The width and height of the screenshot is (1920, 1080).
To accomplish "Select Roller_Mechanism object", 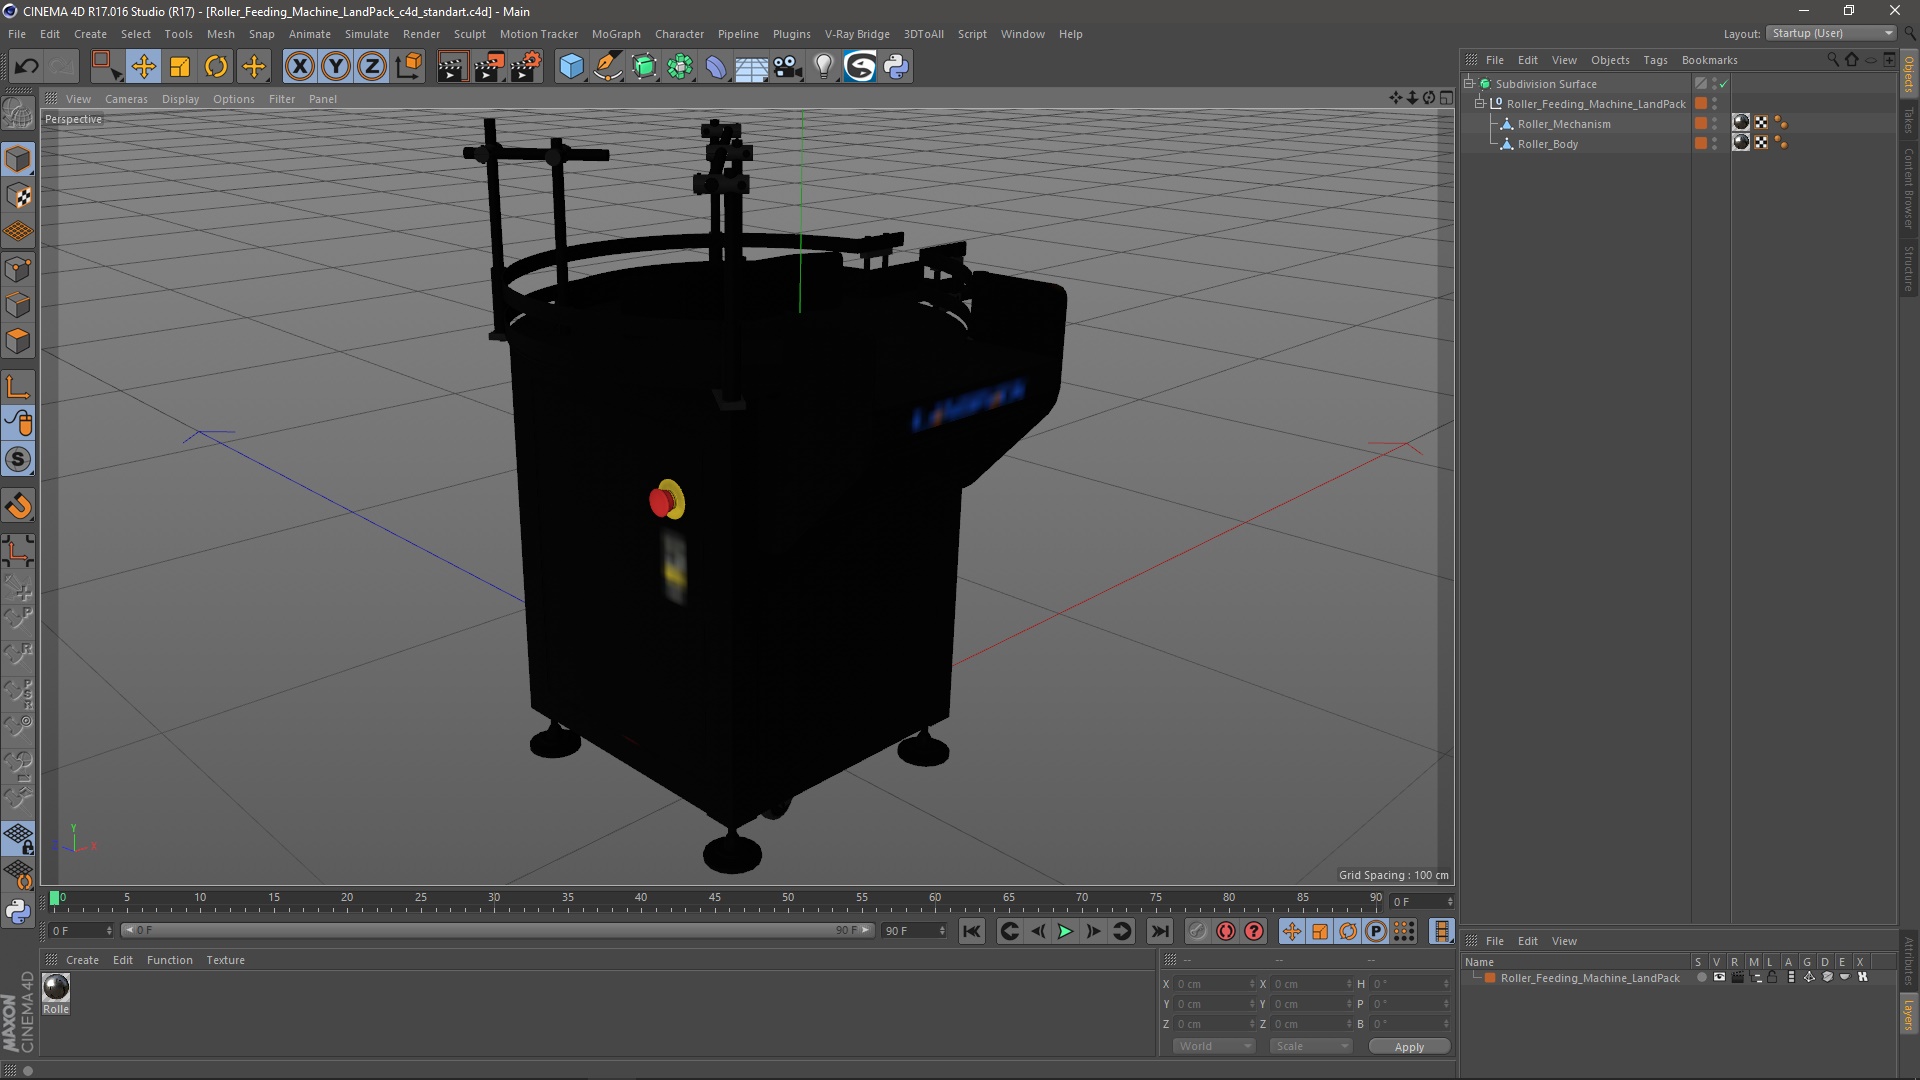I will 1563,124.
